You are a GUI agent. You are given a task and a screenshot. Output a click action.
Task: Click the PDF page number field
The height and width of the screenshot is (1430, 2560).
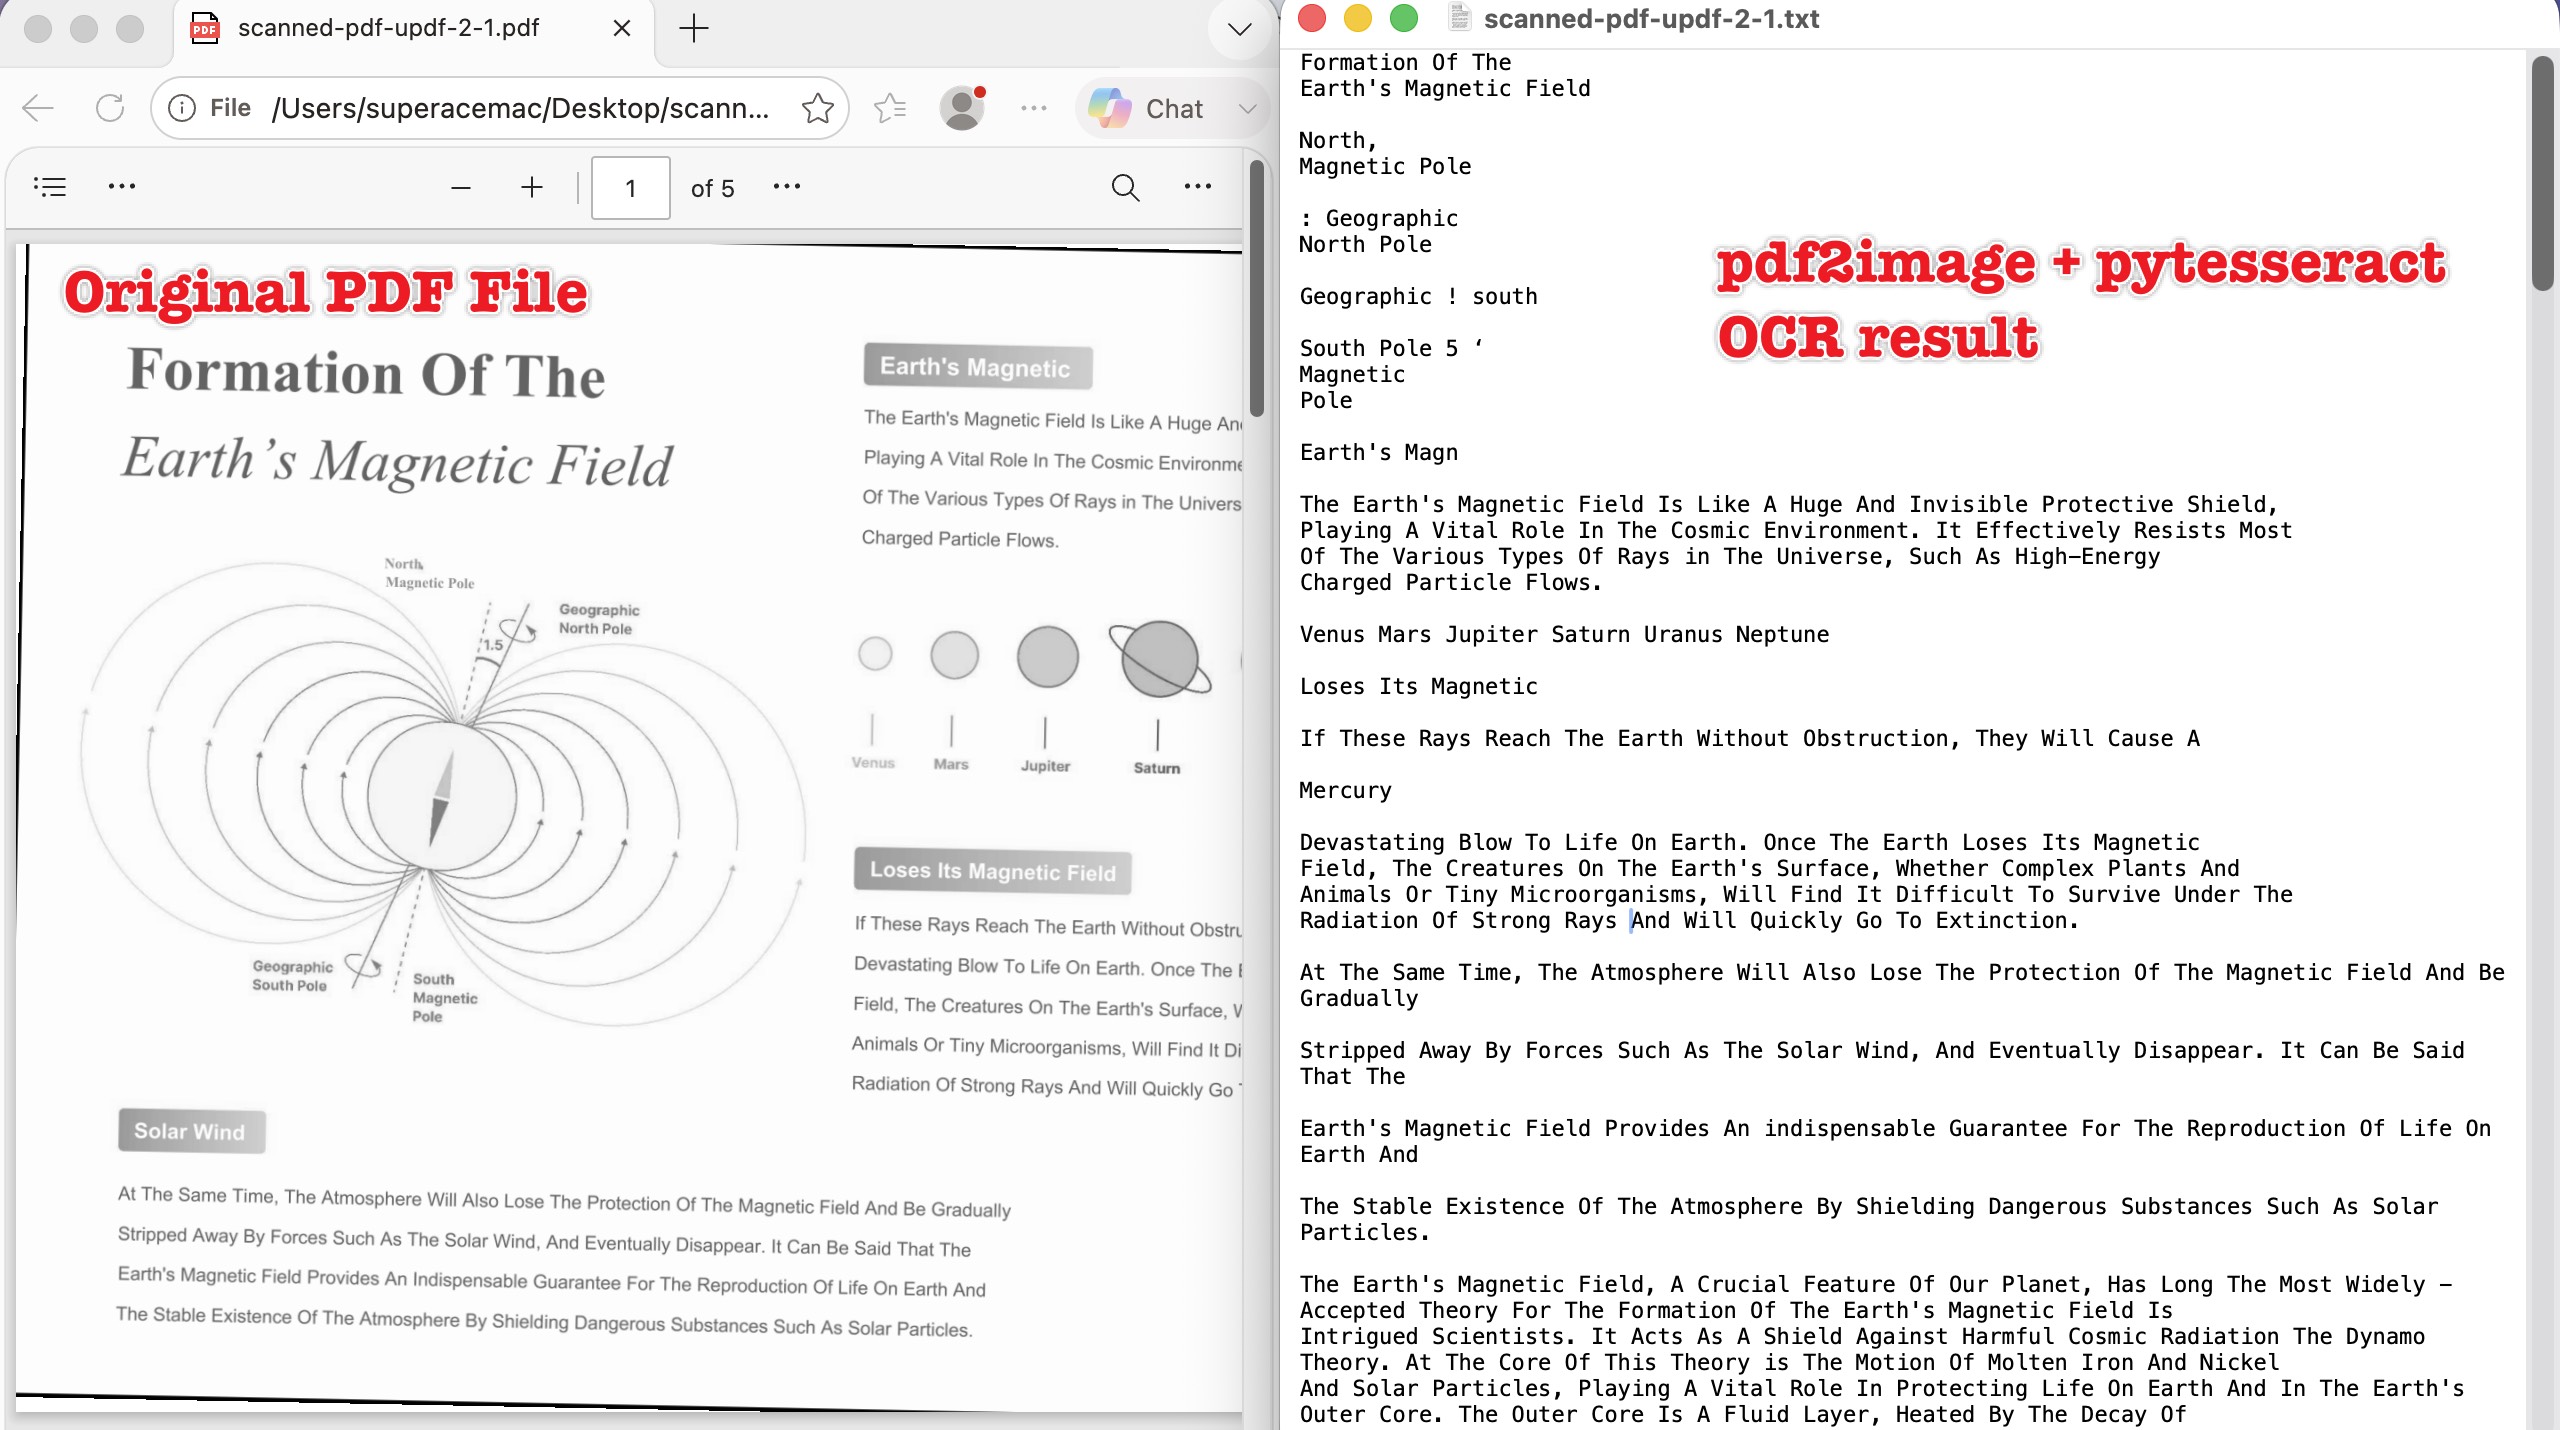pos(631,188)
